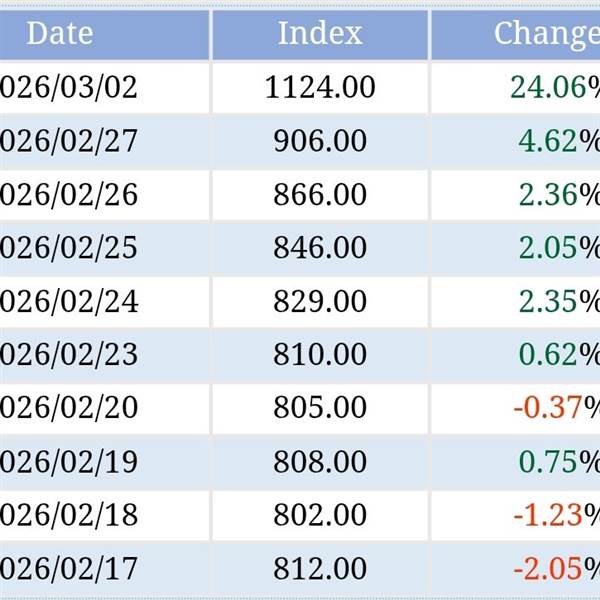Select the 812.00 index cell
The width and height of the screenshot is (600, 600).
pyautogui.click(x=320, y=569)
